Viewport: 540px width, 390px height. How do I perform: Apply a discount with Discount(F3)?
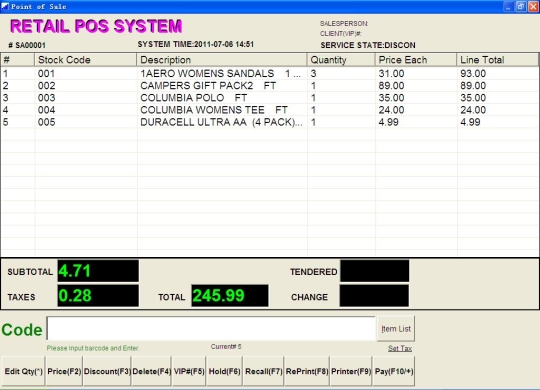point(107,371)
